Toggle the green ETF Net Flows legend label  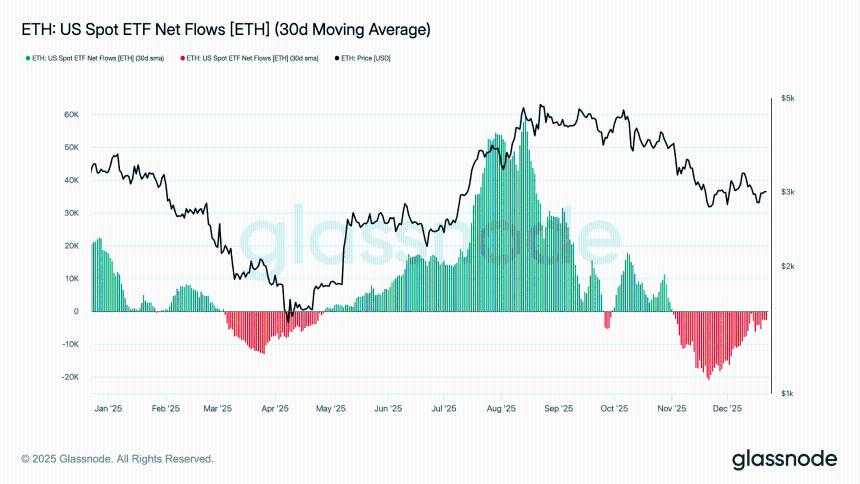pyautogui.click(x=98, y=59)
